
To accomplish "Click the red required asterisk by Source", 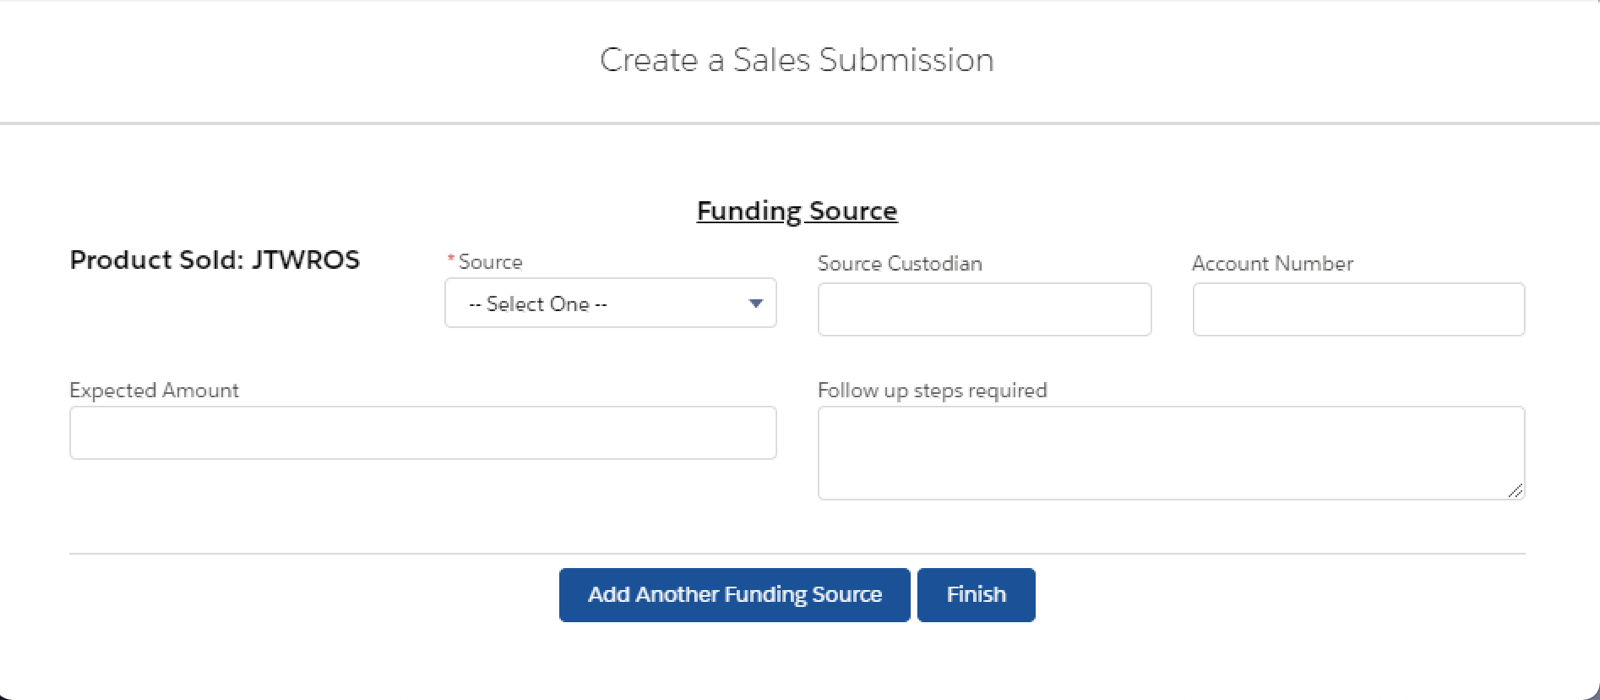I will point(451,260).
